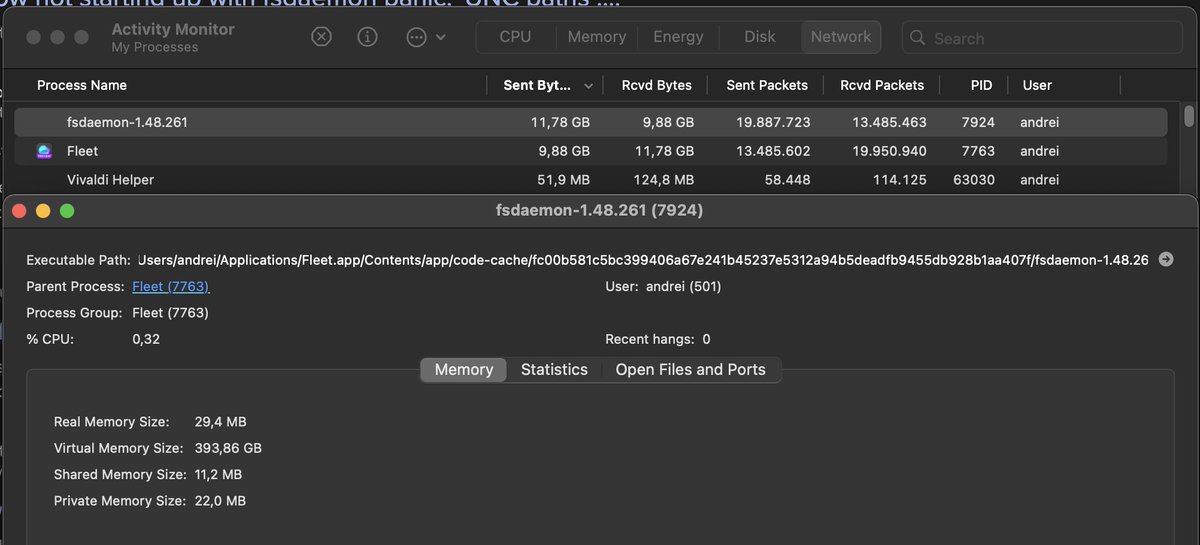Click PID 63030 of Vivaldi Helper
Viewport: 1200px width, 545px height.
click(973, 180)
